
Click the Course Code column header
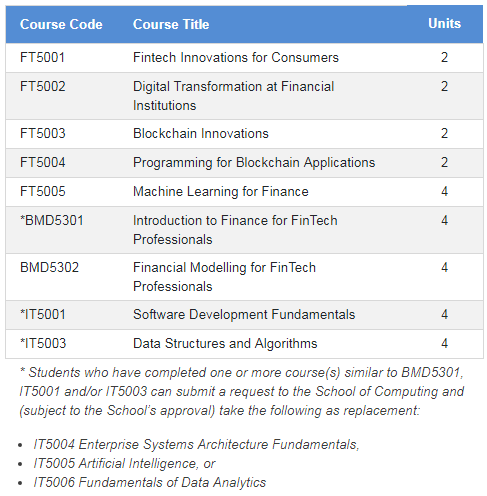pyautogui.click(x=61, y=24)
